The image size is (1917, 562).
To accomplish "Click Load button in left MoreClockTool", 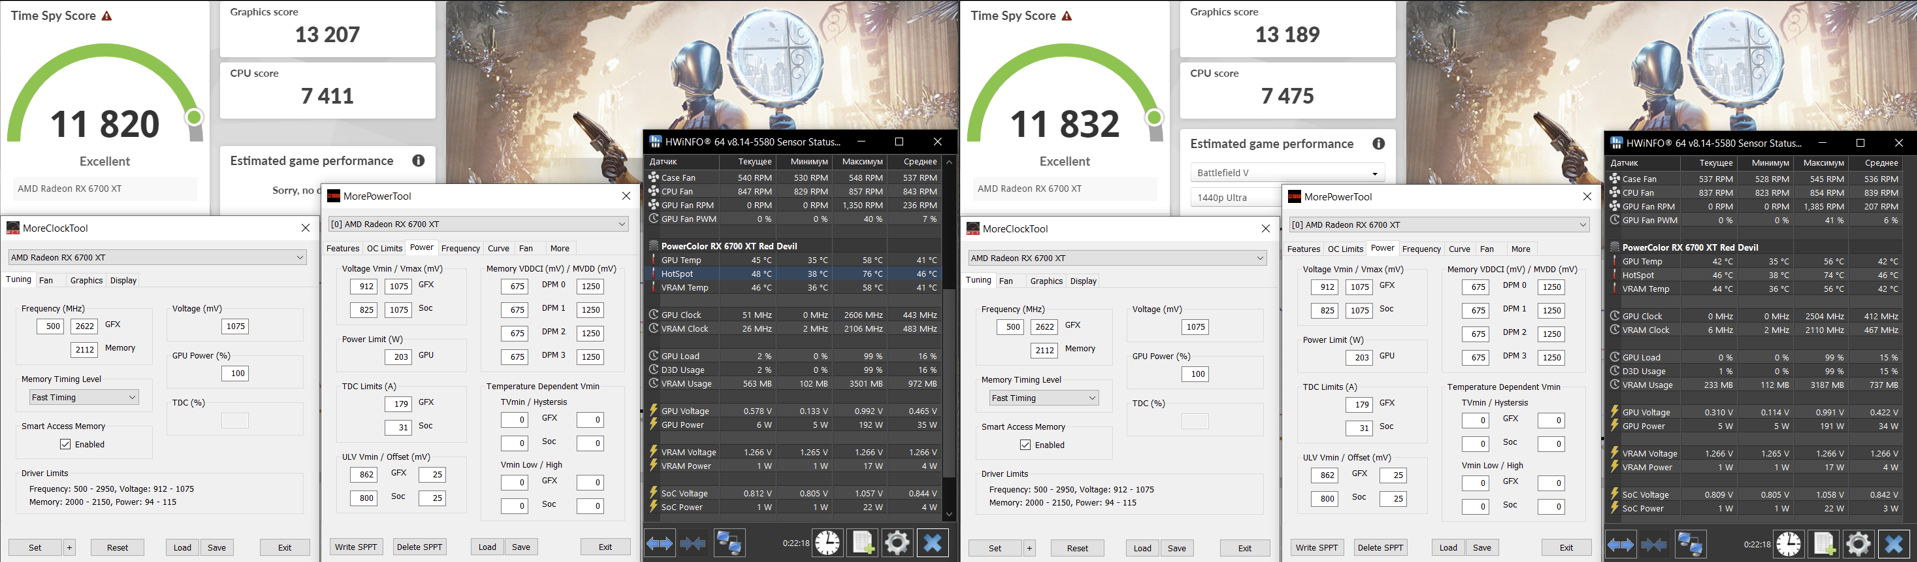I will [182, 548].
